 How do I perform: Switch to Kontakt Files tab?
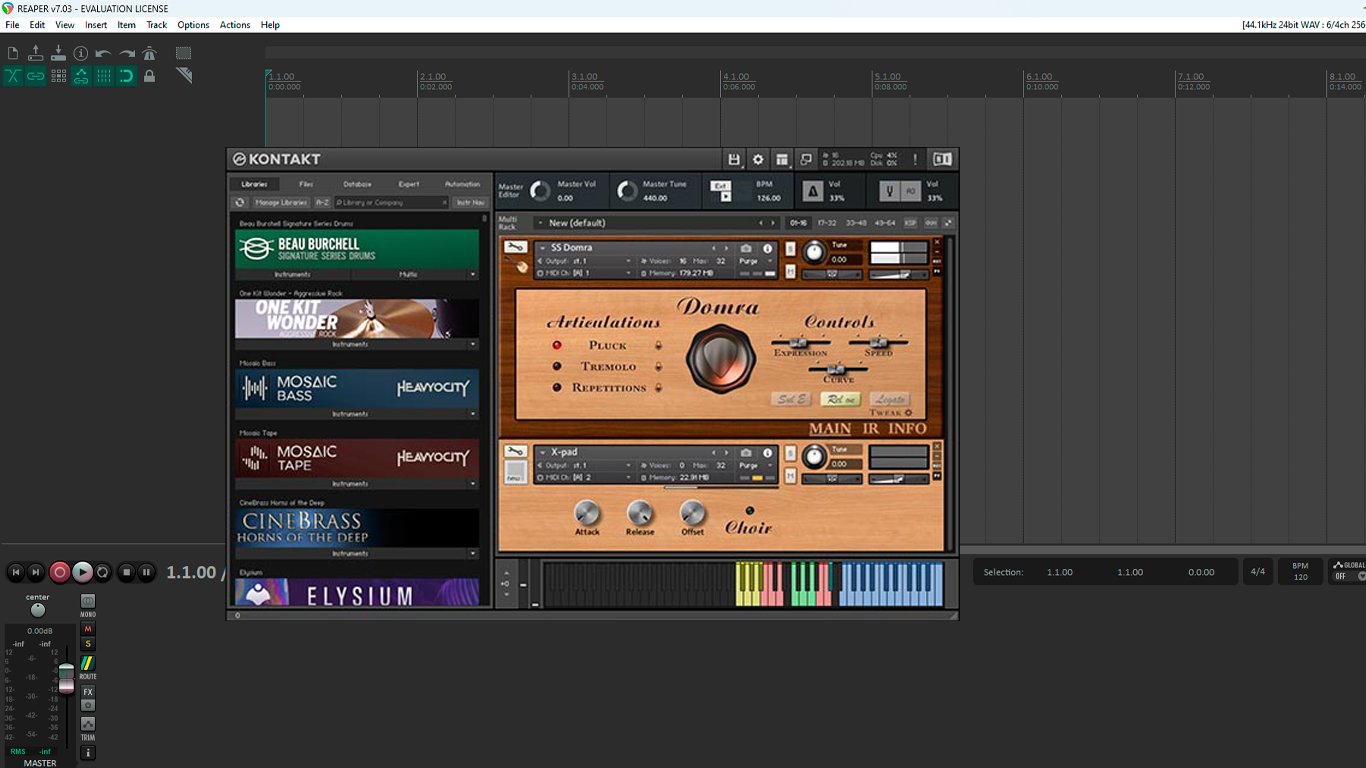(306, 184)
